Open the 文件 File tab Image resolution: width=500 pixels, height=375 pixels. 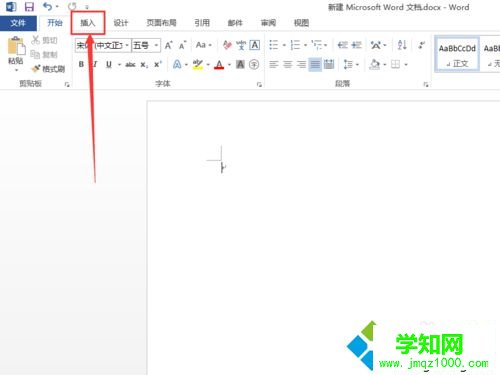18,23
